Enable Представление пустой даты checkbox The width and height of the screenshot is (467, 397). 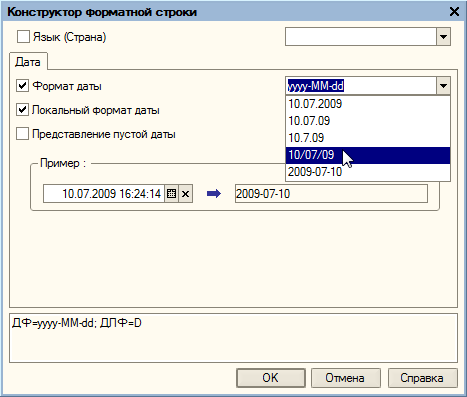pos(22,134)
